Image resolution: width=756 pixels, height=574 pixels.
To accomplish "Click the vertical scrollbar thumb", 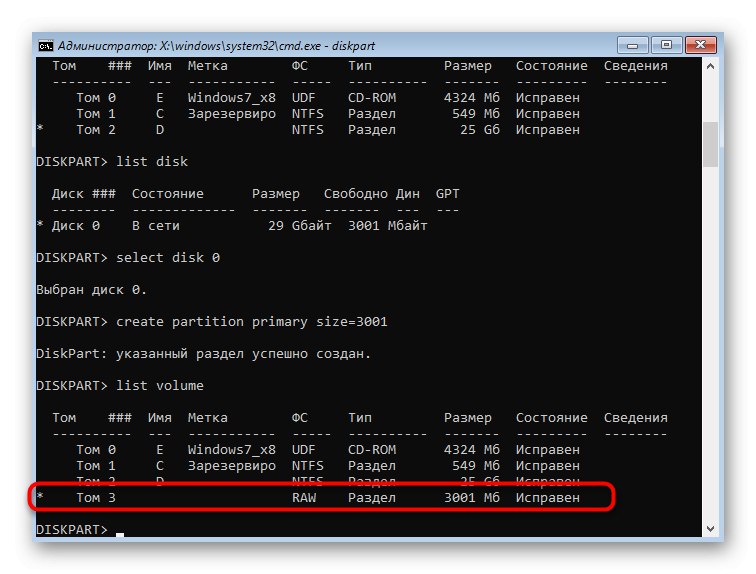I will click(x=710, y=144).
